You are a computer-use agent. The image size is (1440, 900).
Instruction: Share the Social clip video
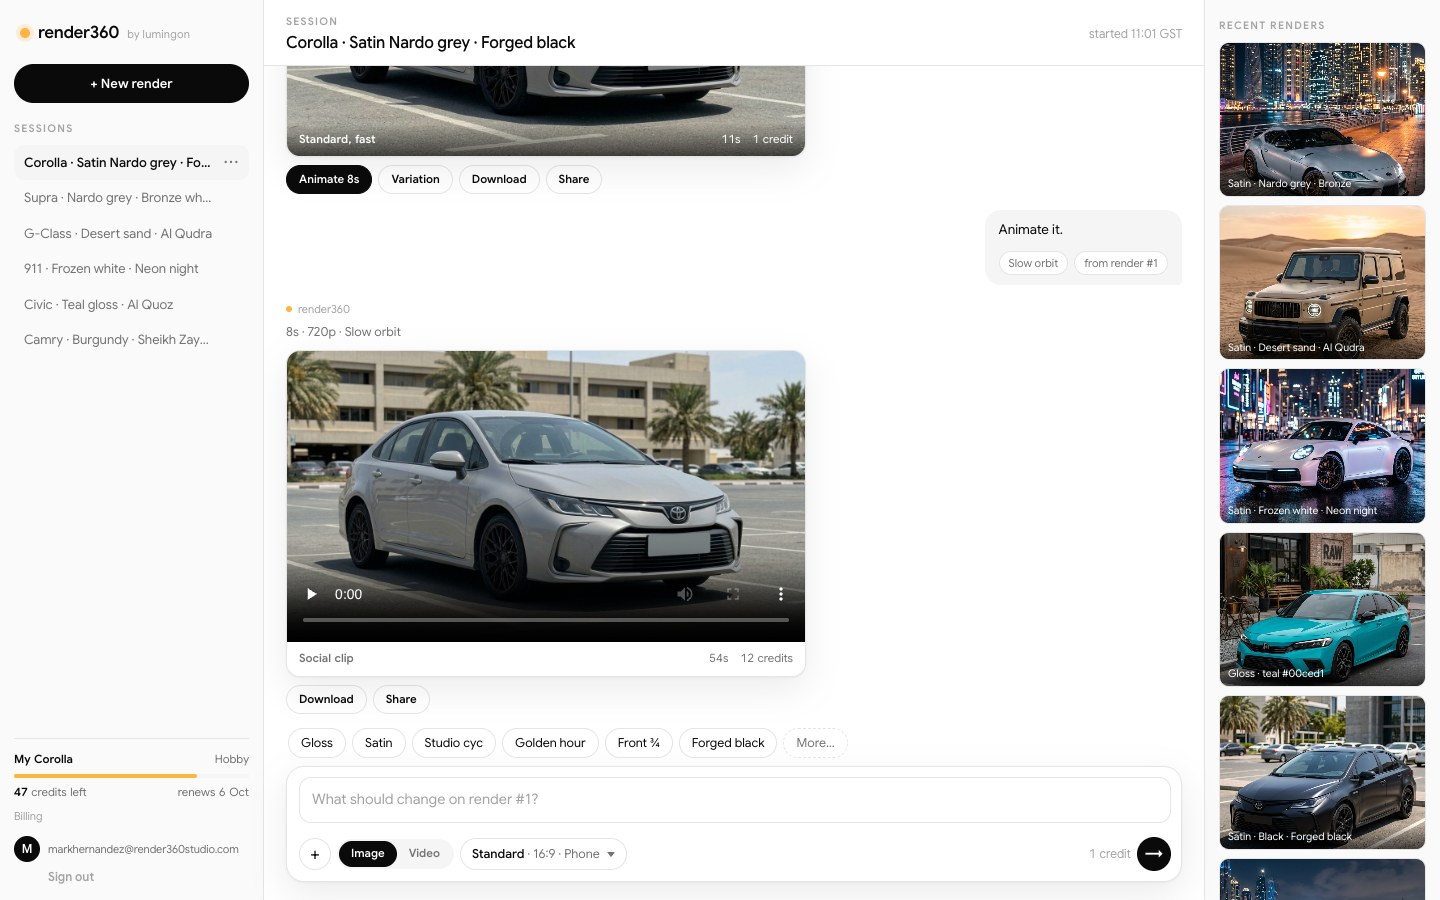[401, 699]
